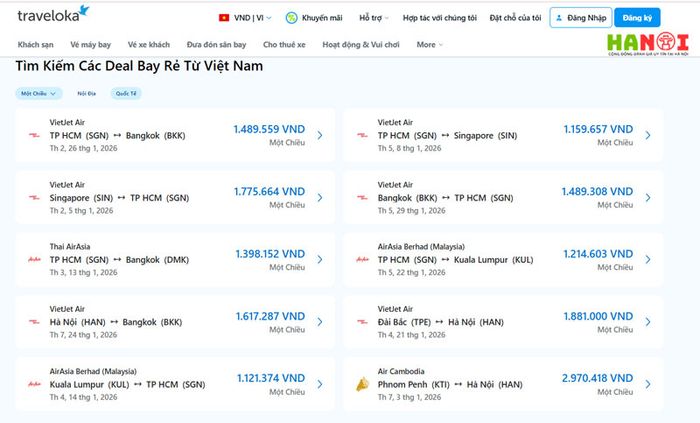Select the Vé máy bay tab
Image resolution: width=700 pixels, height=423 pixels.
(91, 45)
